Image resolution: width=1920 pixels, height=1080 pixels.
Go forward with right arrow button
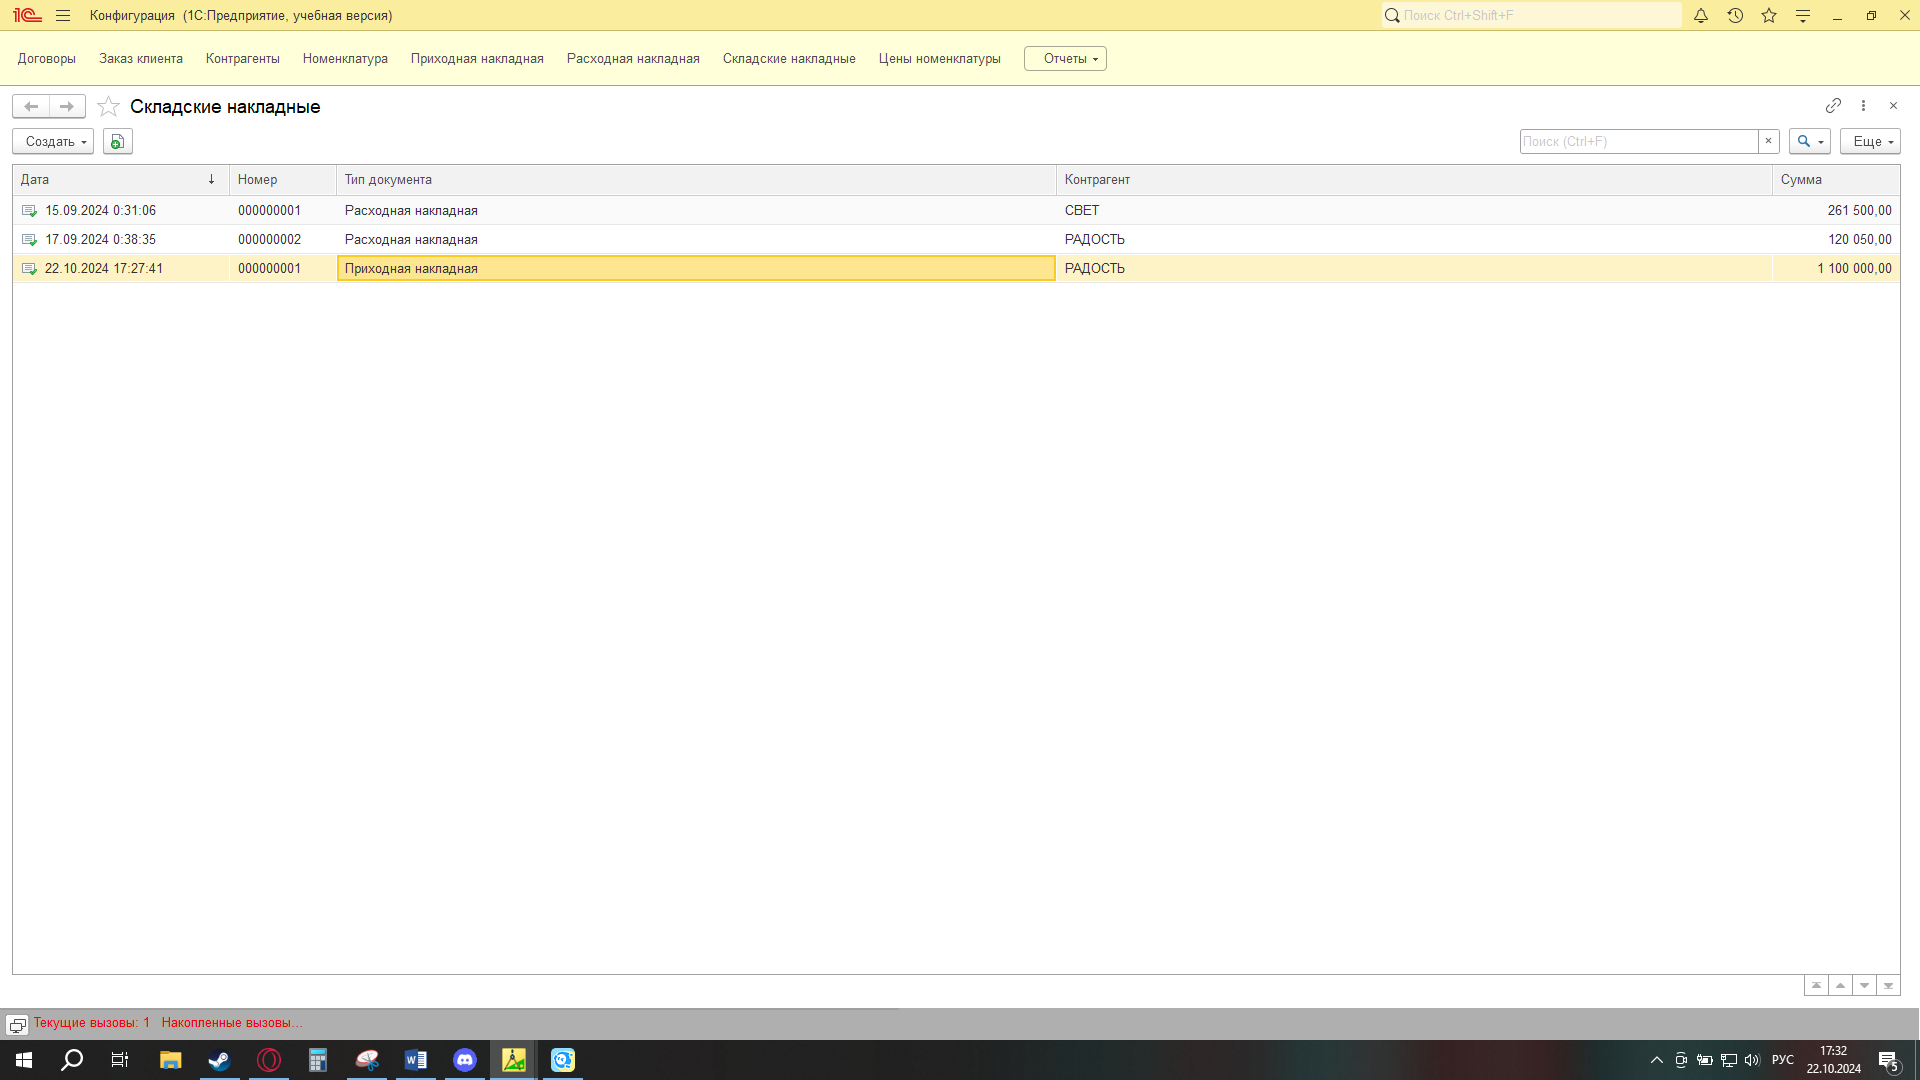click(67, 106)
